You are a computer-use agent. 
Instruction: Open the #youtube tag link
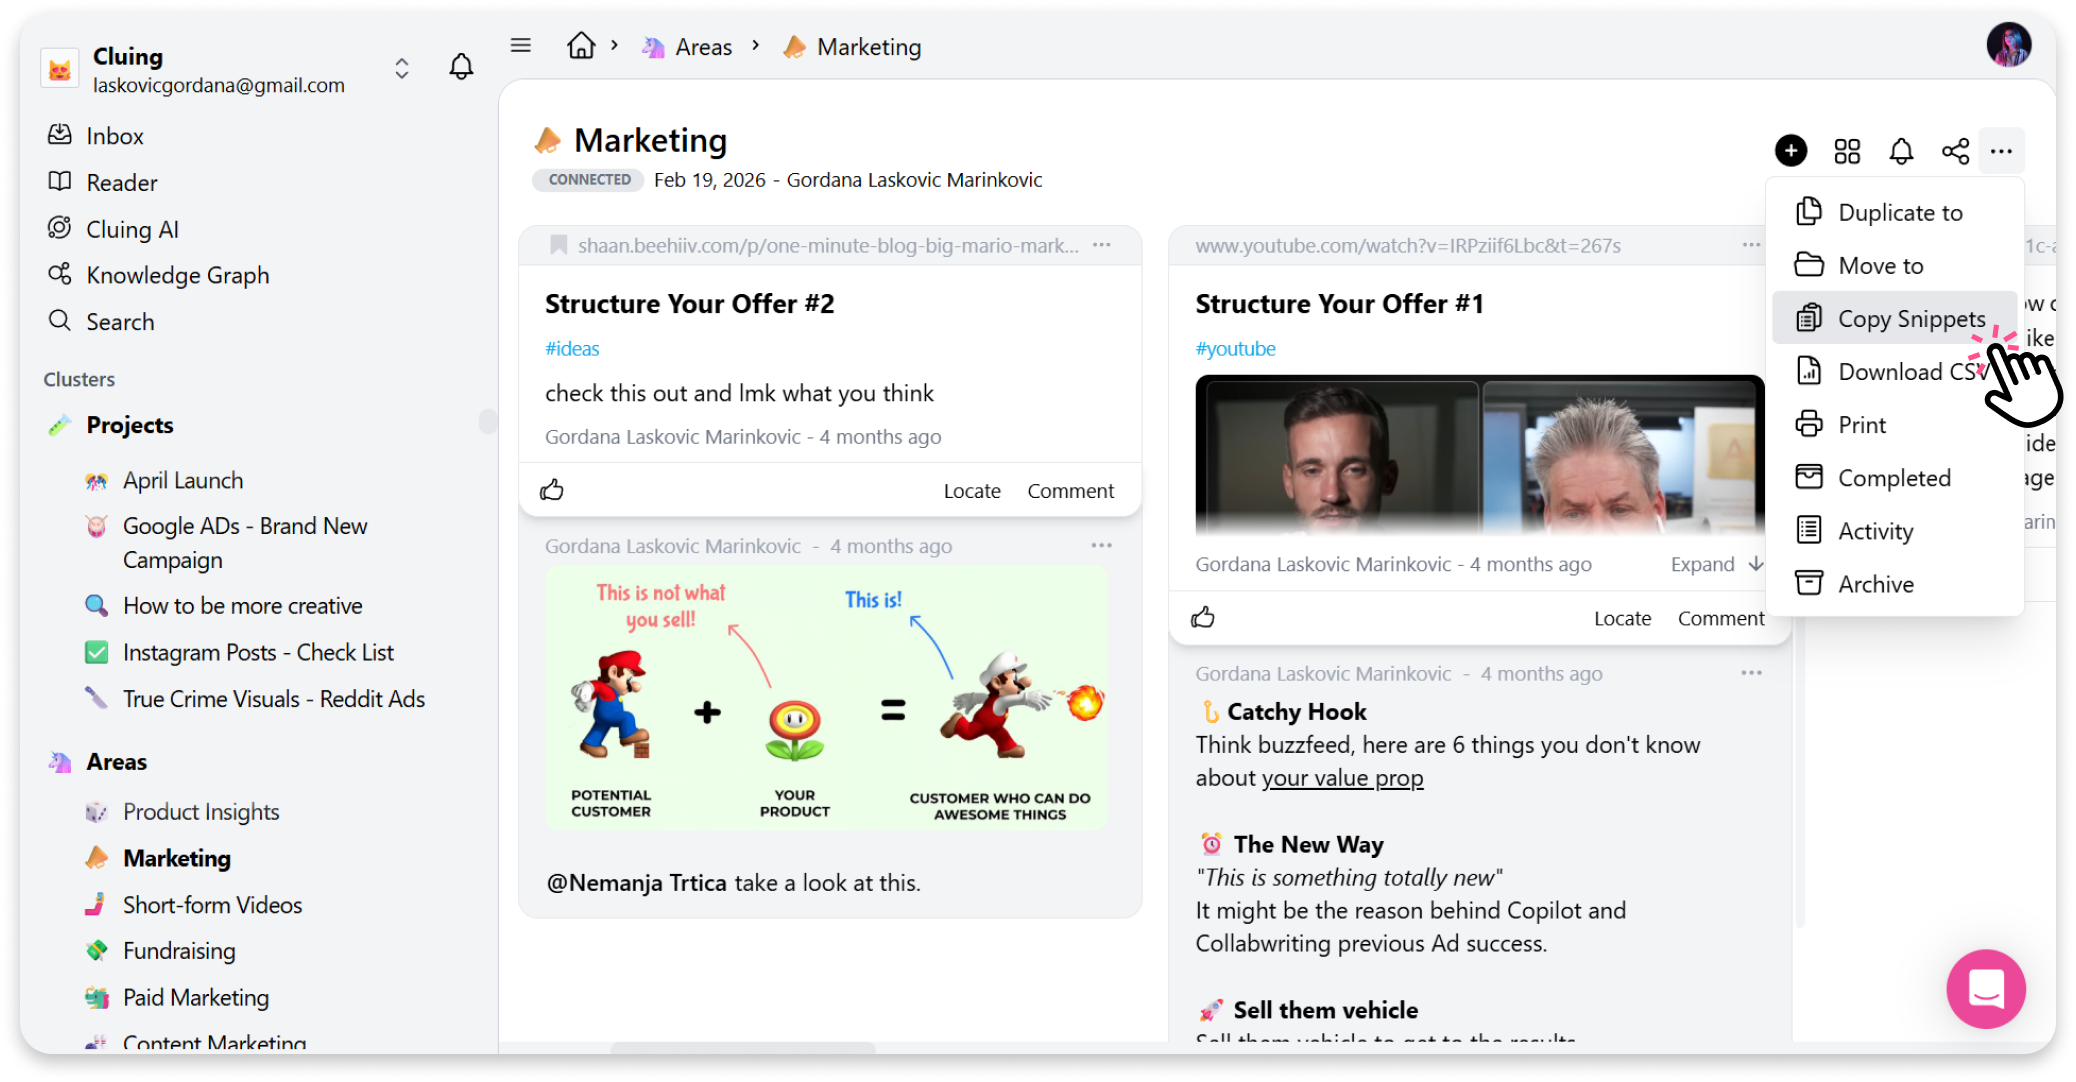[1235, 349]
